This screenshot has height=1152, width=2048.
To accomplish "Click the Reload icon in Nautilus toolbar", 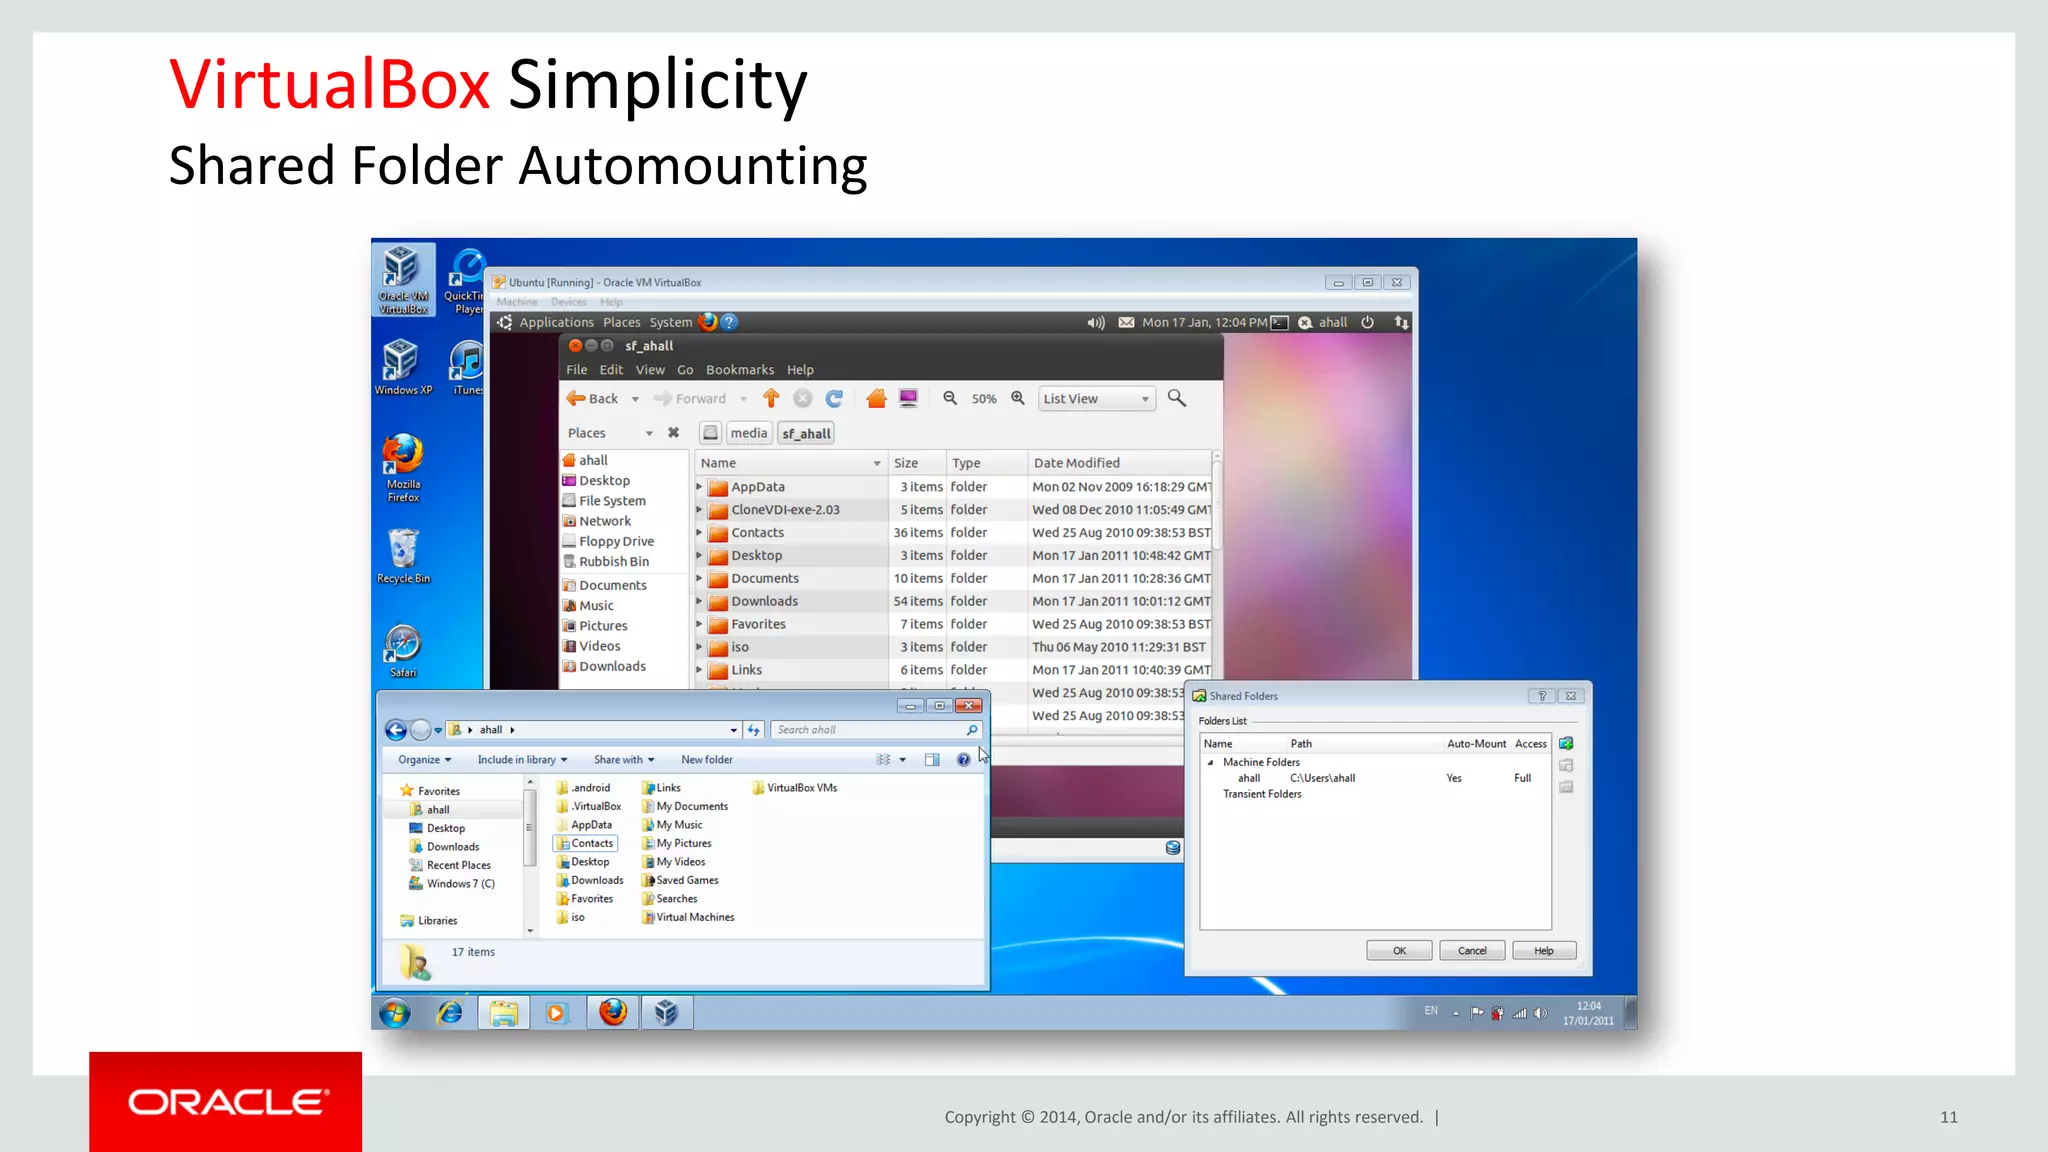I will 834,399.
